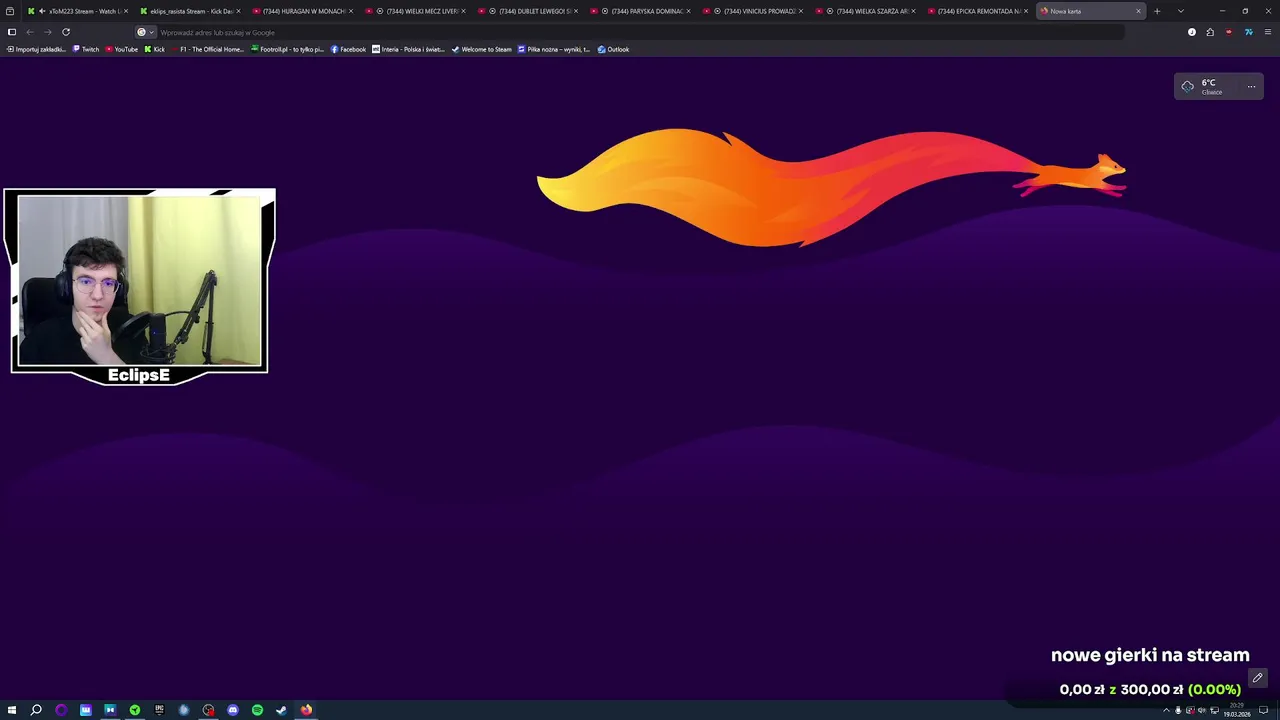This screenshot has height=720, width=1280.
Task: Open Spotify from the taskbar
Action: coord(257,710)
